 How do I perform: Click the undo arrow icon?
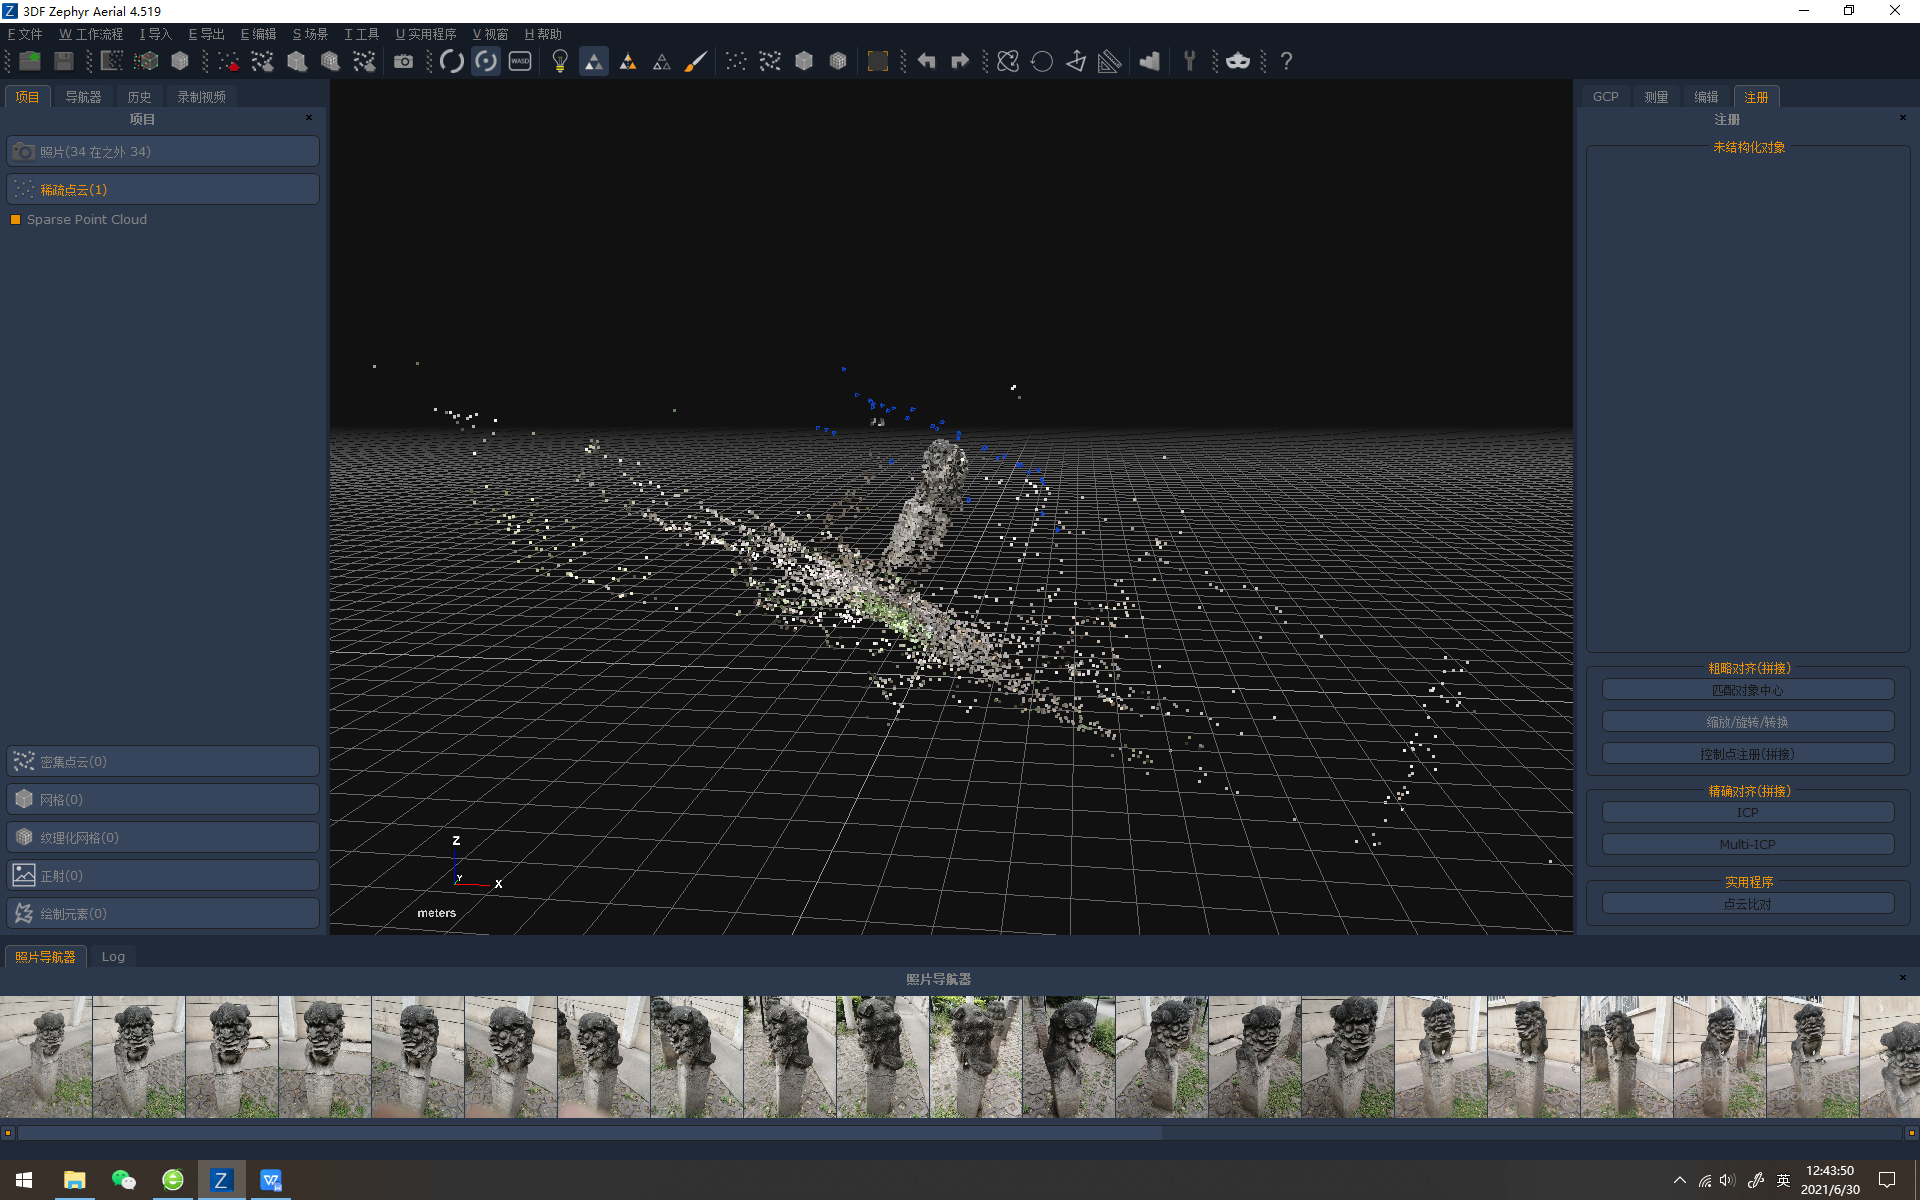[x=926, y=62]
